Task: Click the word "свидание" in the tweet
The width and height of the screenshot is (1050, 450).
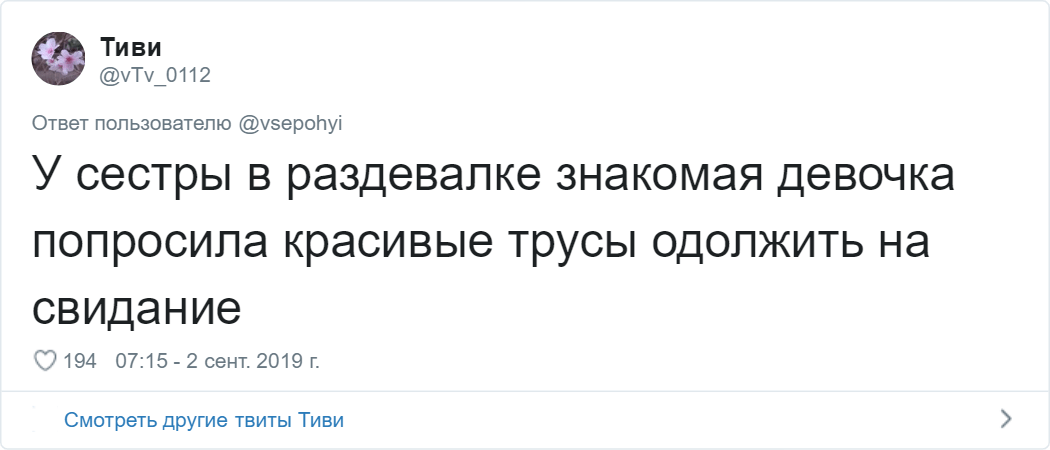Action: pyautogui.click(x=137, y=308)
